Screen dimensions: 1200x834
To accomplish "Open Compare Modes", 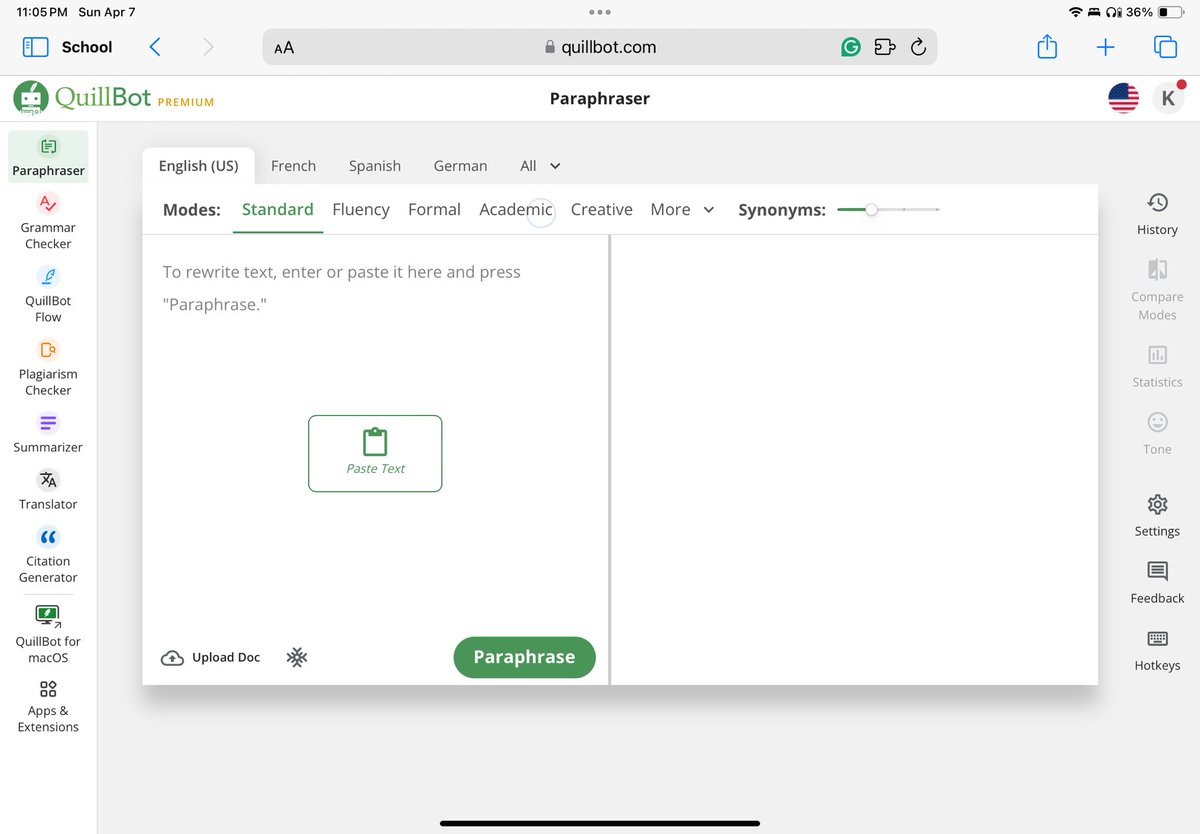I will (1157, 290).
